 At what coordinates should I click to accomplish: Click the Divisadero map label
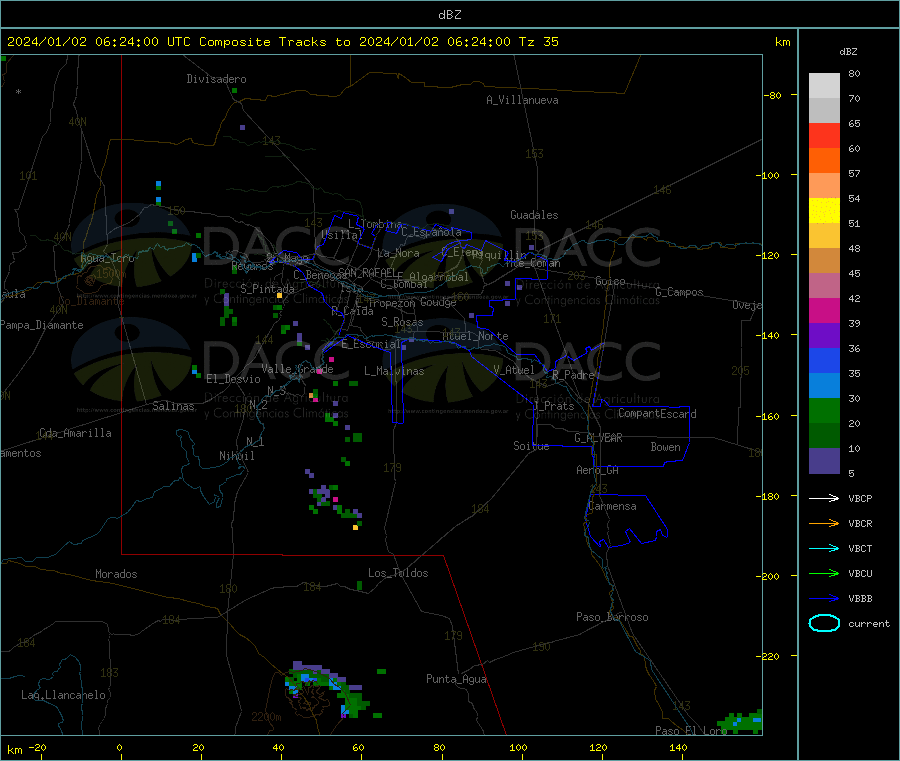click(216, 79)
